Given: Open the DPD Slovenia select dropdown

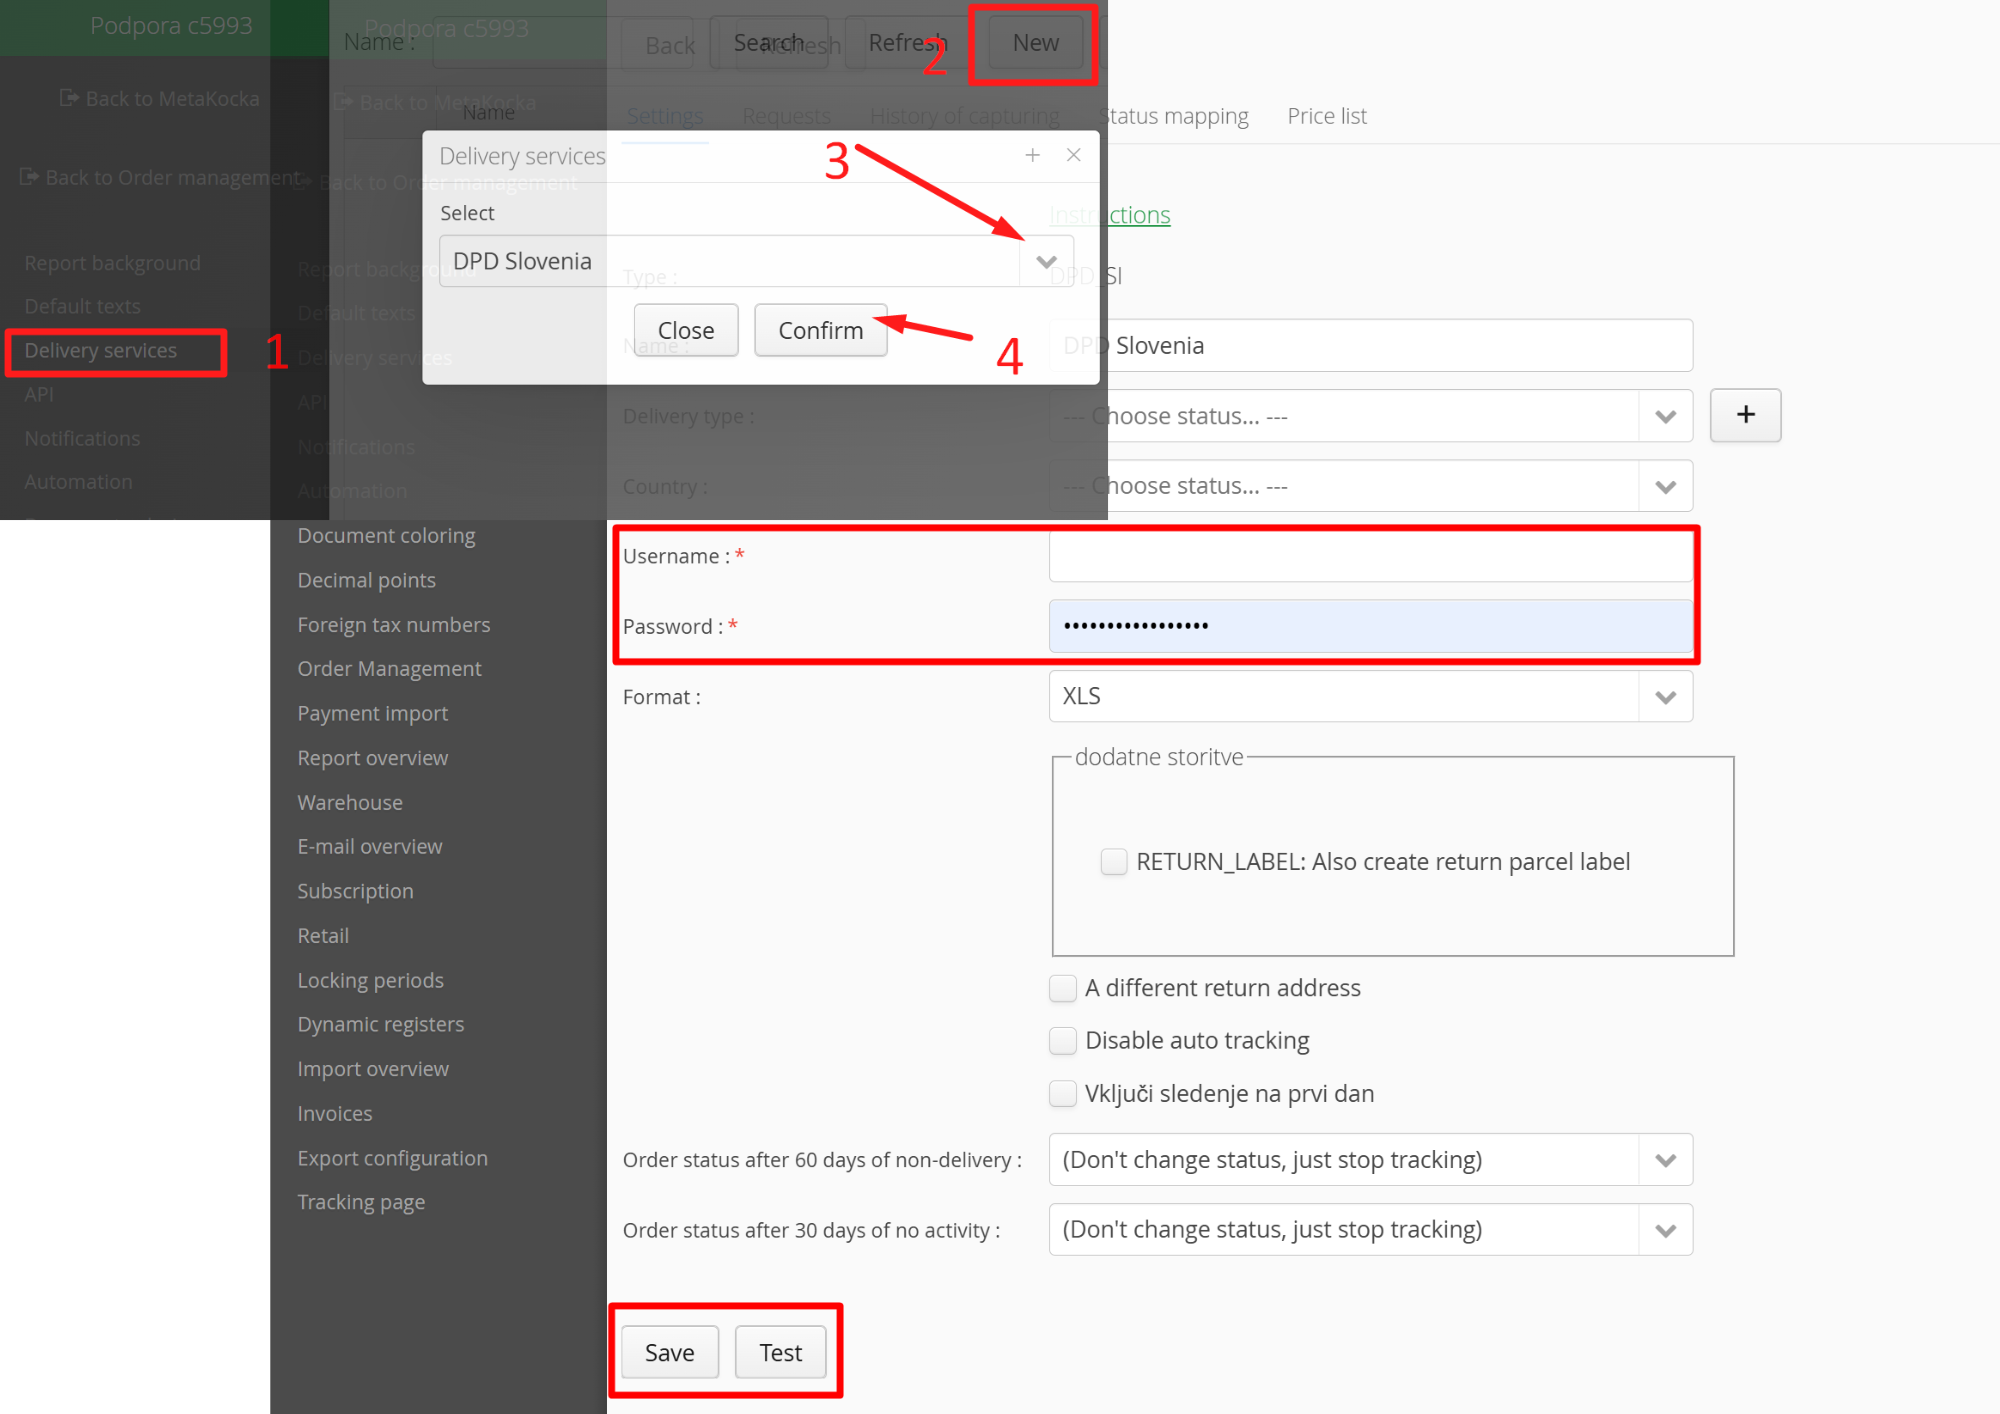Looking at the screenshot, I should point(1046,262).
